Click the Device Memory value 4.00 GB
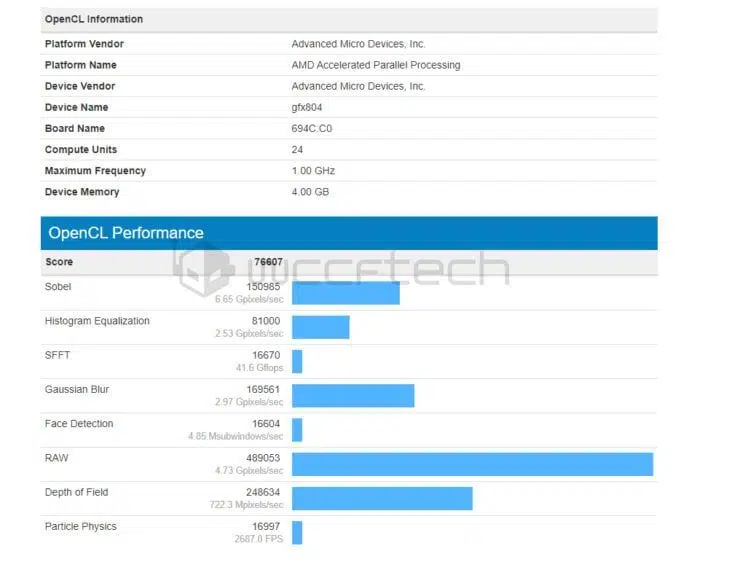Viewport: 740px width, 562px height. tap(310, 192)
